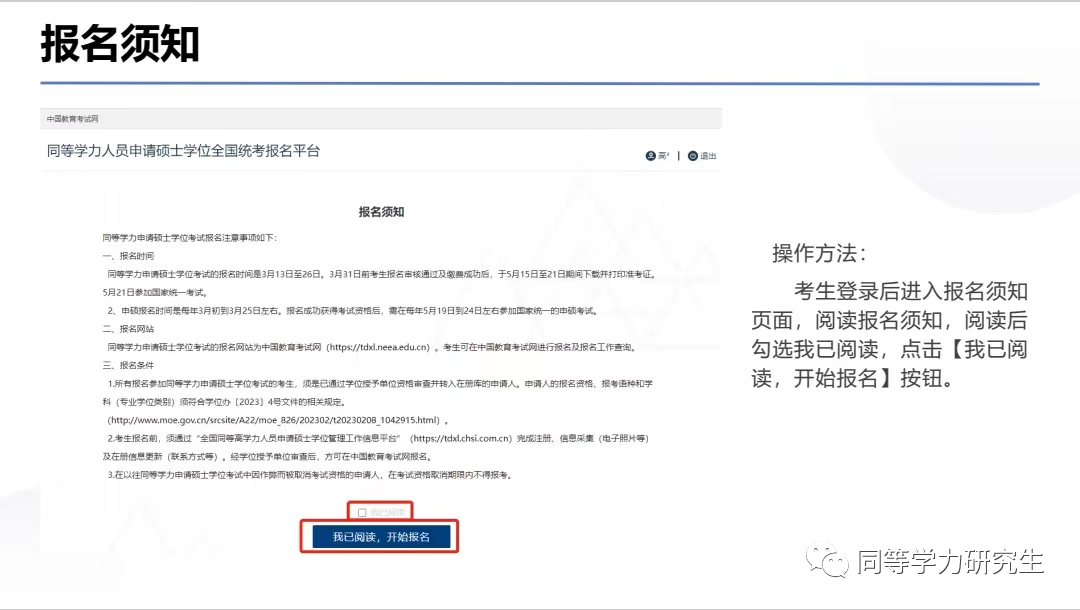Click the large 报名须知 slide title
This screenshot has height=610, width=1080.
pyautogui.click(x=120, y=44)
